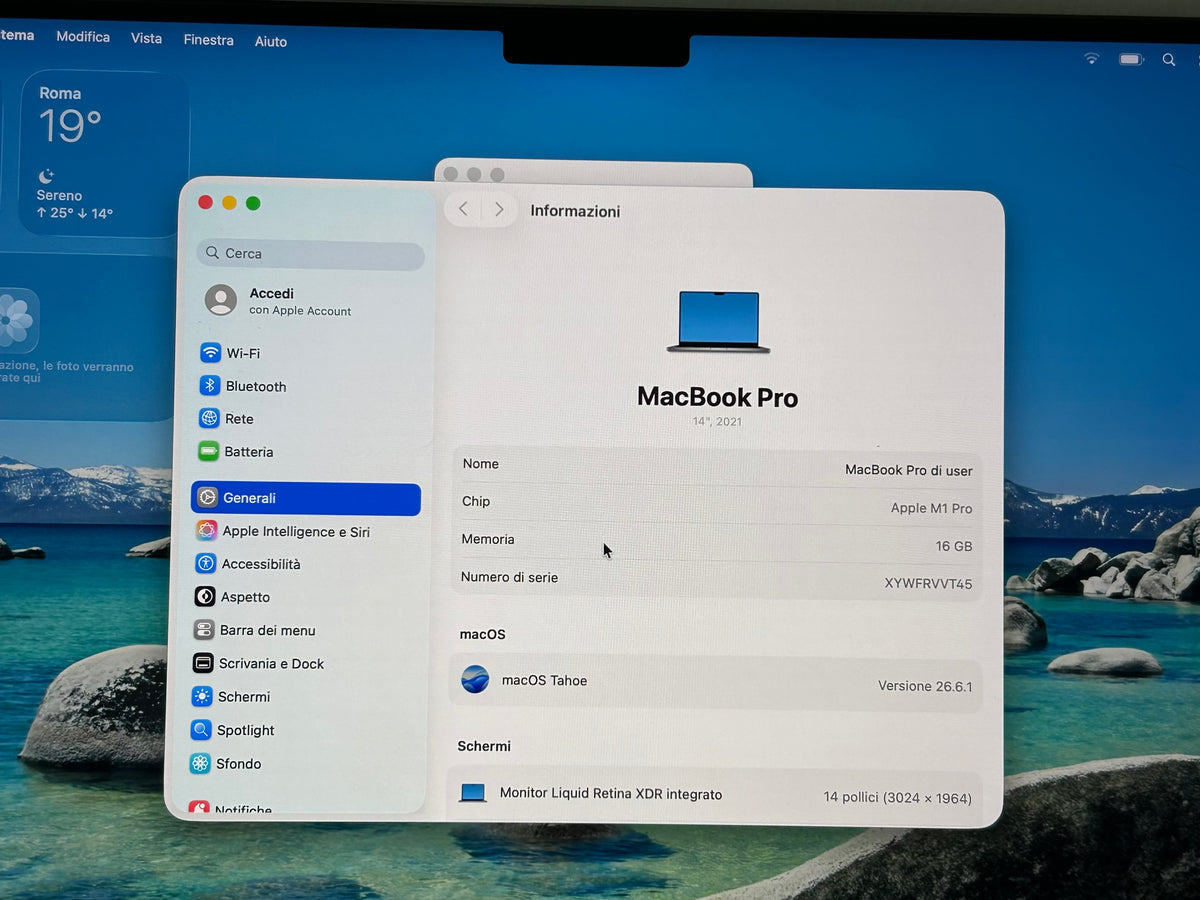The image size is (1200, 900).
Task: Click Scrivania e Dock icon
Action: coord(203,663)
